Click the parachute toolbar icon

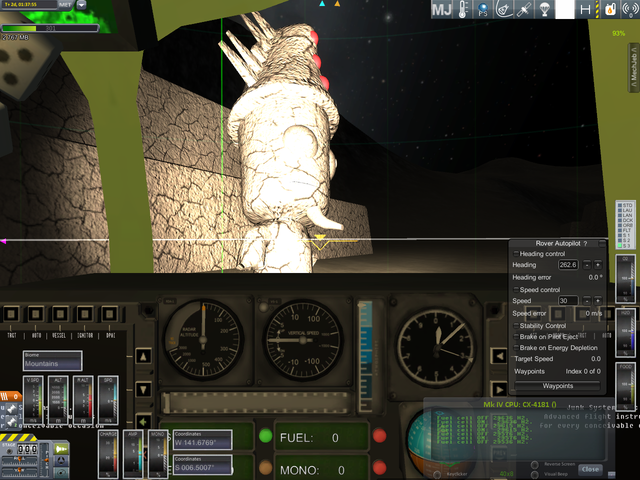coord(544,9)
